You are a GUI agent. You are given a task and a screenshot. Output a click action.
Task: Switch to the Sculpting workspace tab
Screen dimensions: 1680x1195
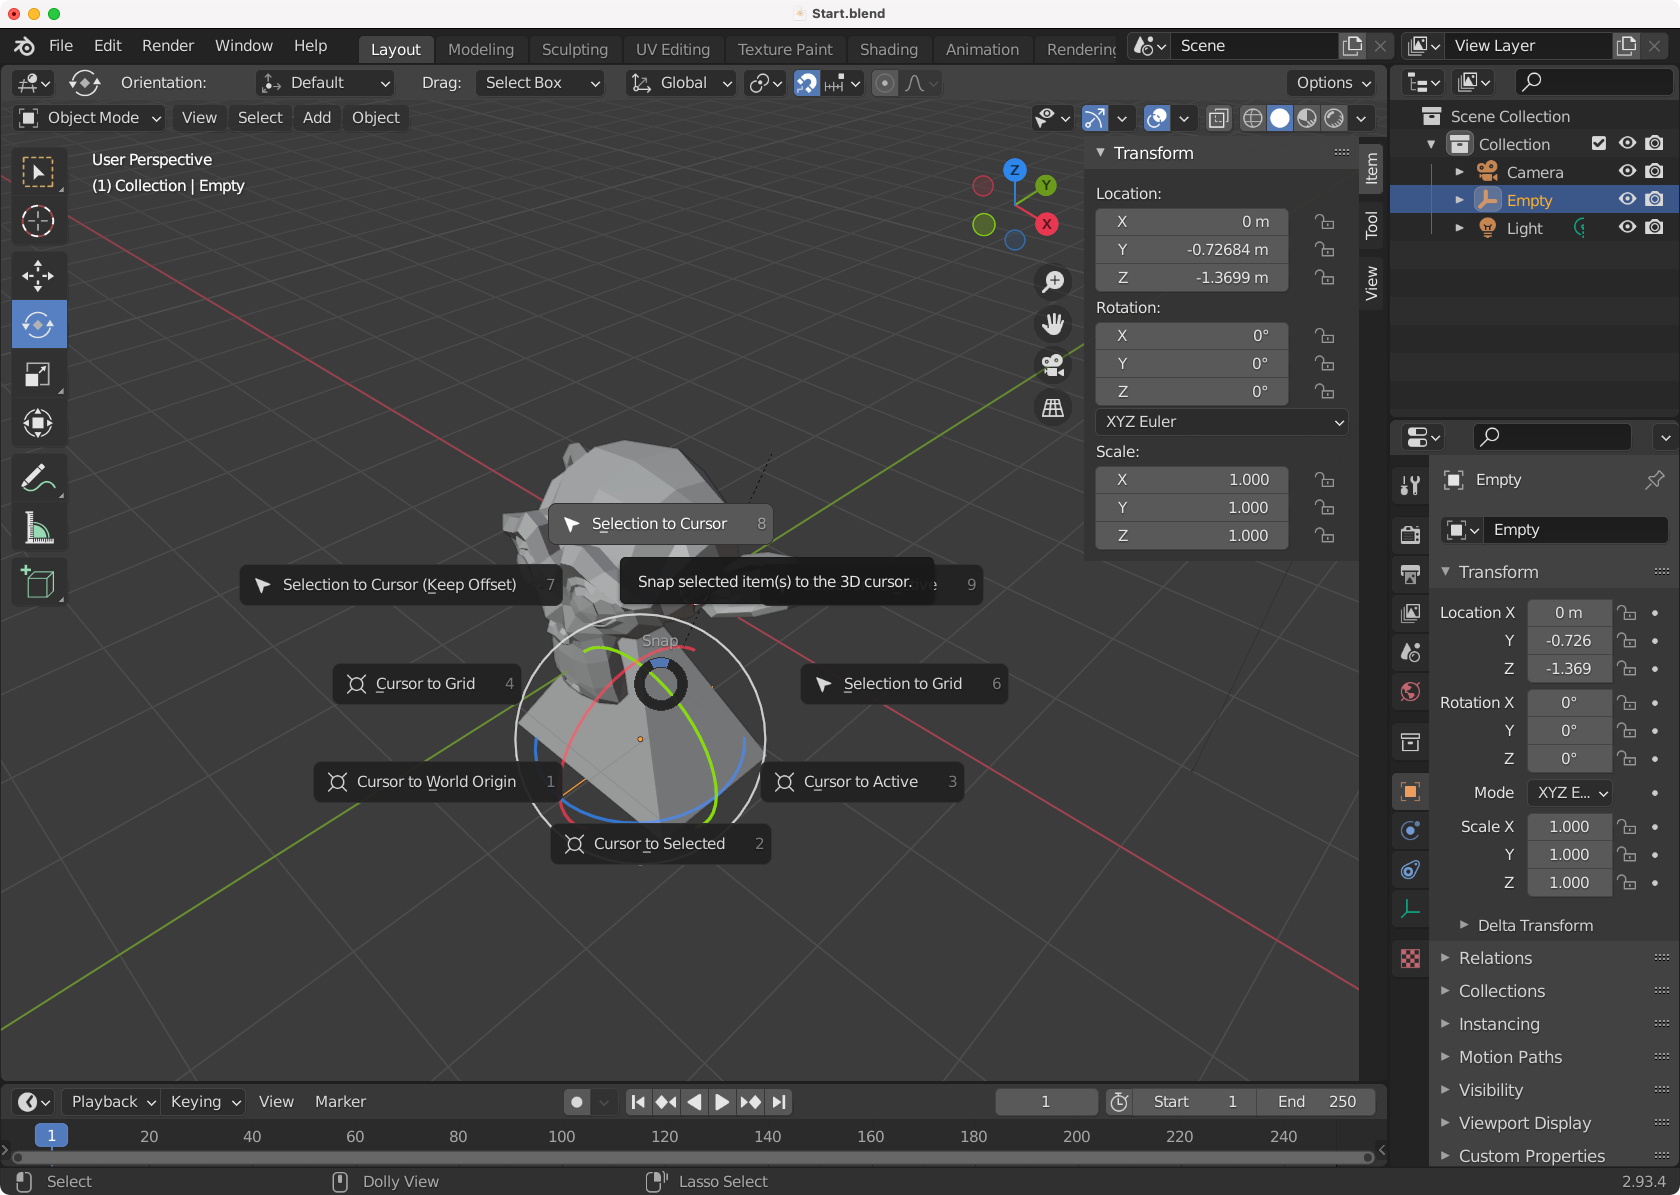tap(574, 49)
